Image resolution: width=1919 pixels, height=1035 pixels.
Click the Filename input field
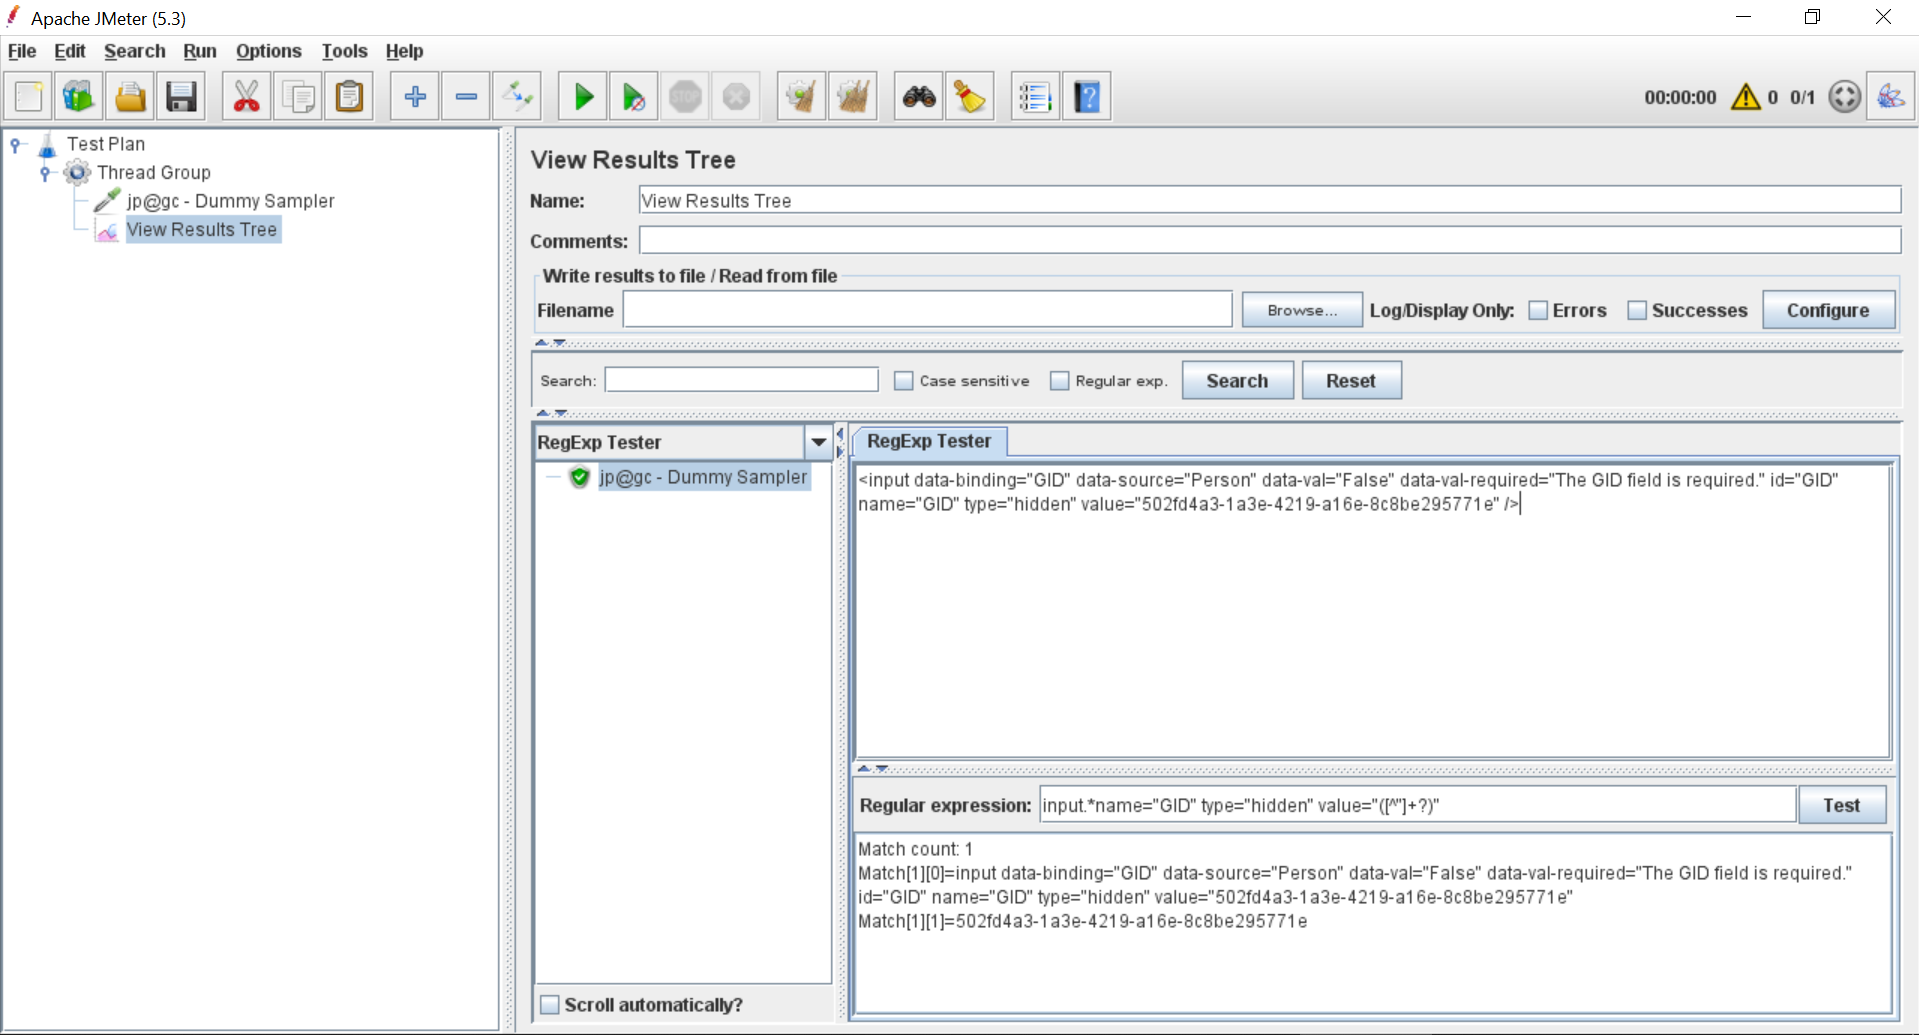(x=927, y=310)
